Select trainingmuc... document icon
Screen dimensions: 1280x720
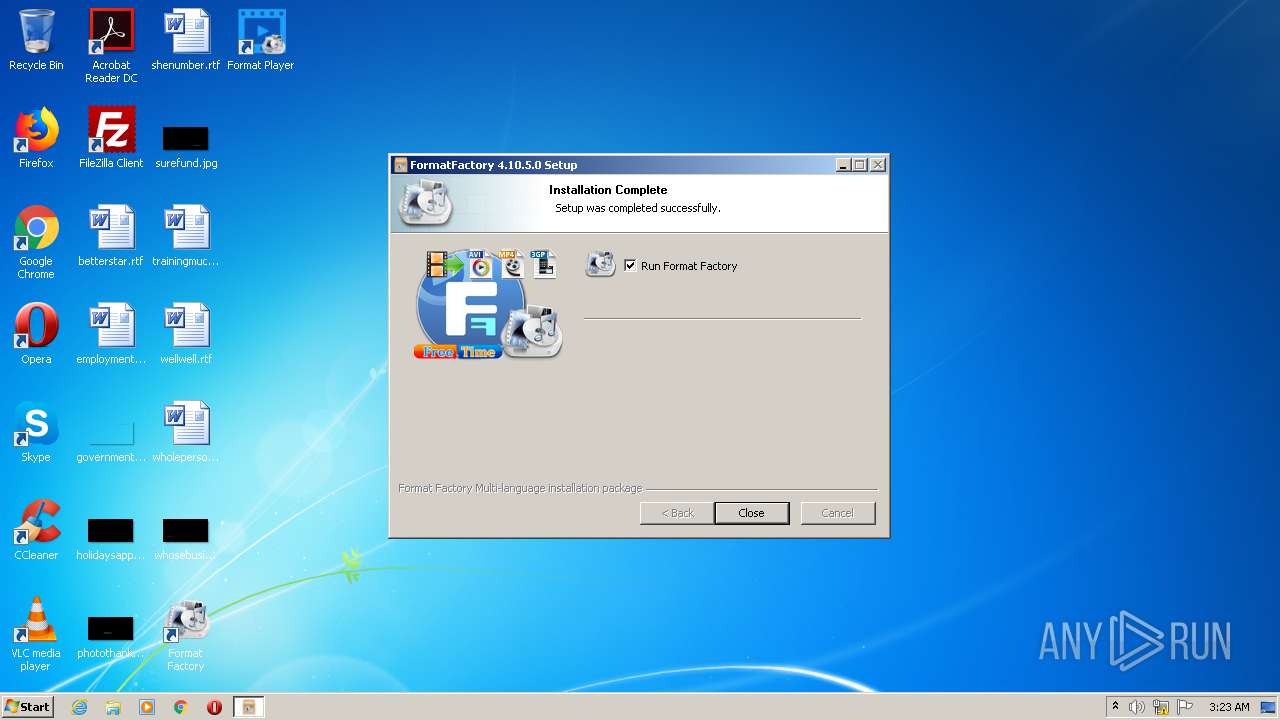[186, 236]
